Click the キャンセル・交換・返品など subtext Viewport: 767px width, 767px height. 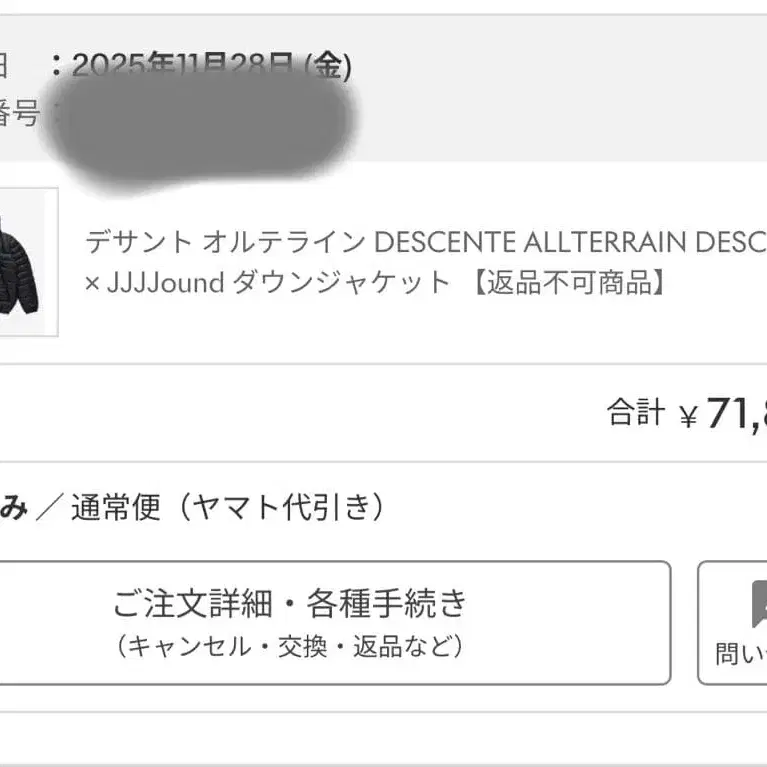coord(290,647)
